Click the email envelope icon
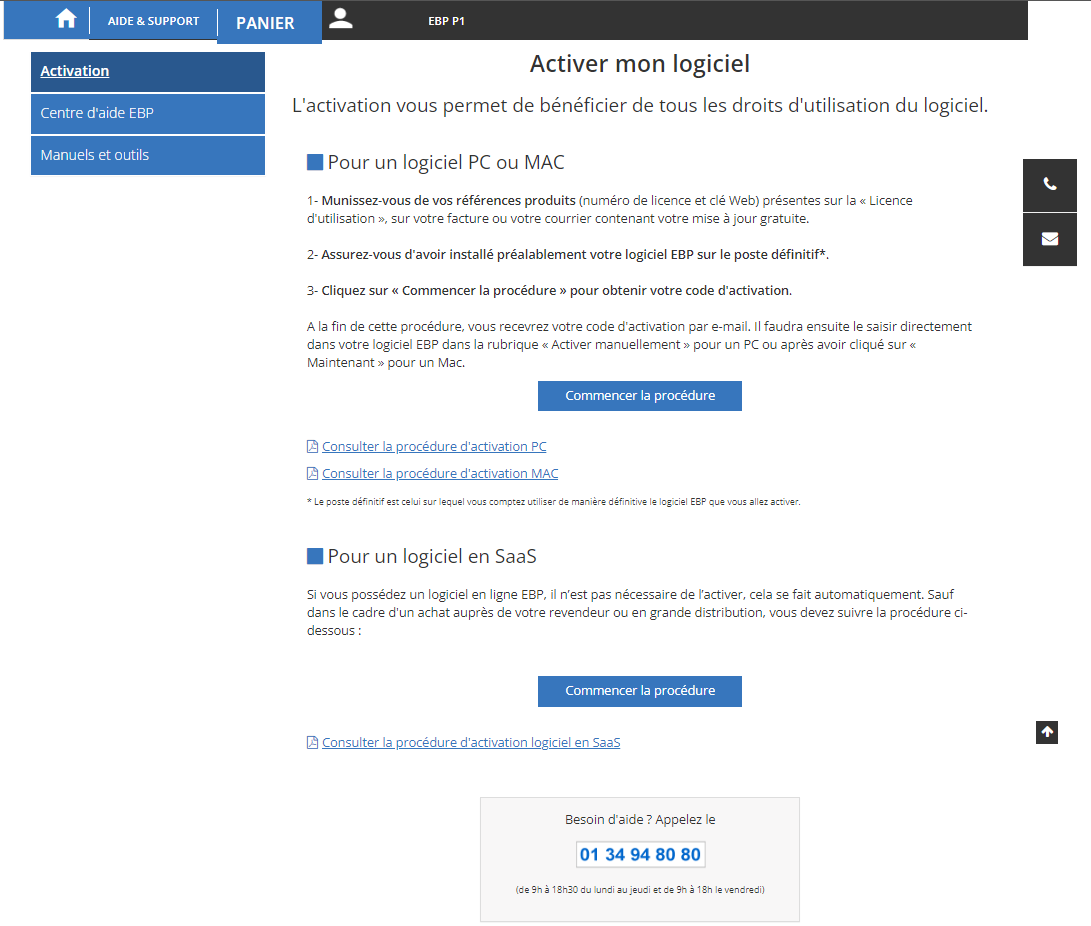Screen dimensions: 1091x926 [x=1049, y=239]
